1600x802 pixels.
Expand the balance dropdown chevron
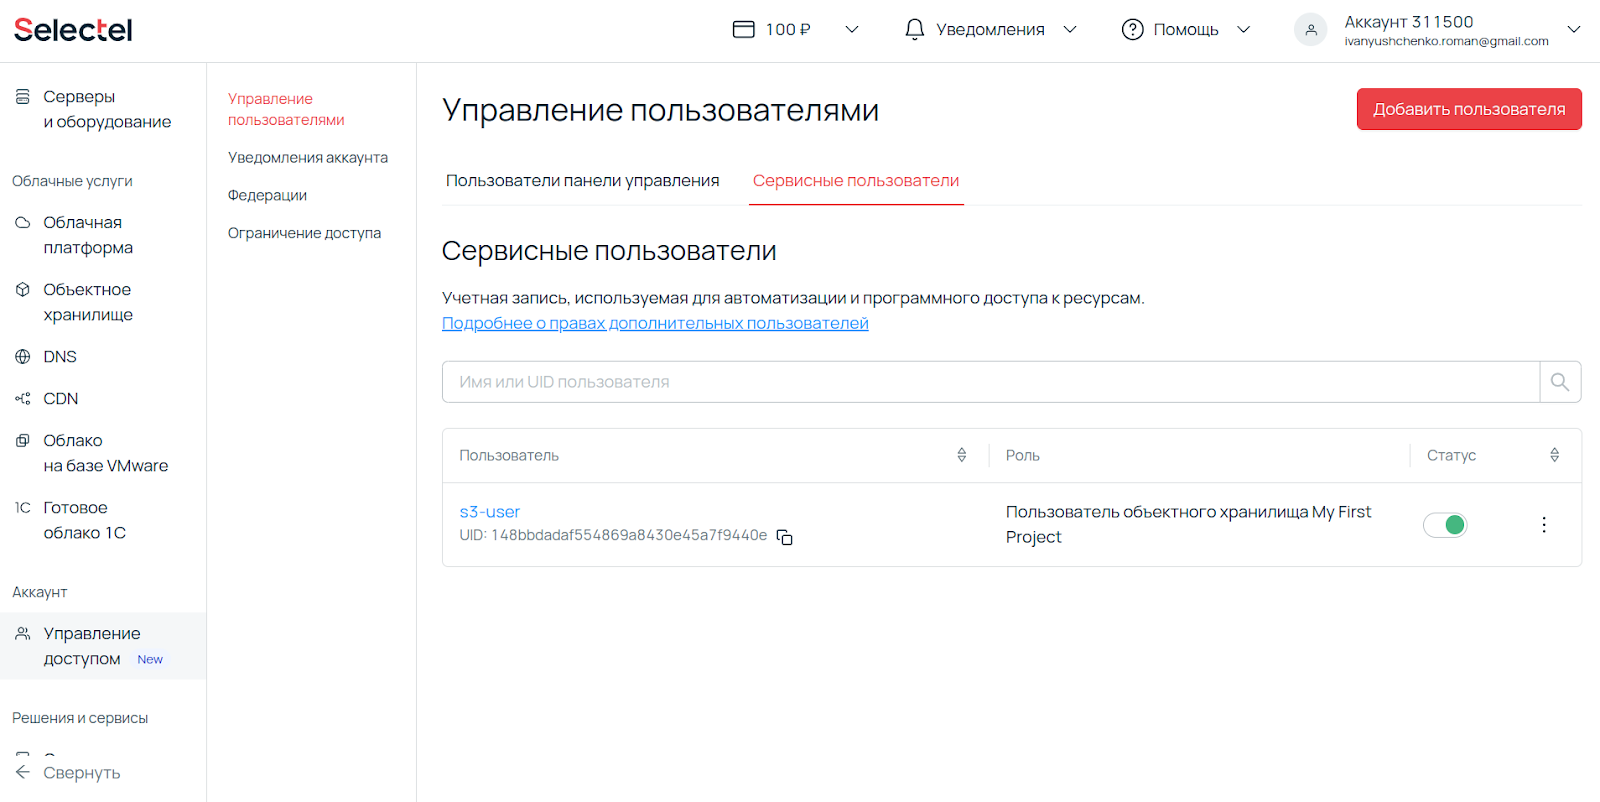(x=852, y=30)
